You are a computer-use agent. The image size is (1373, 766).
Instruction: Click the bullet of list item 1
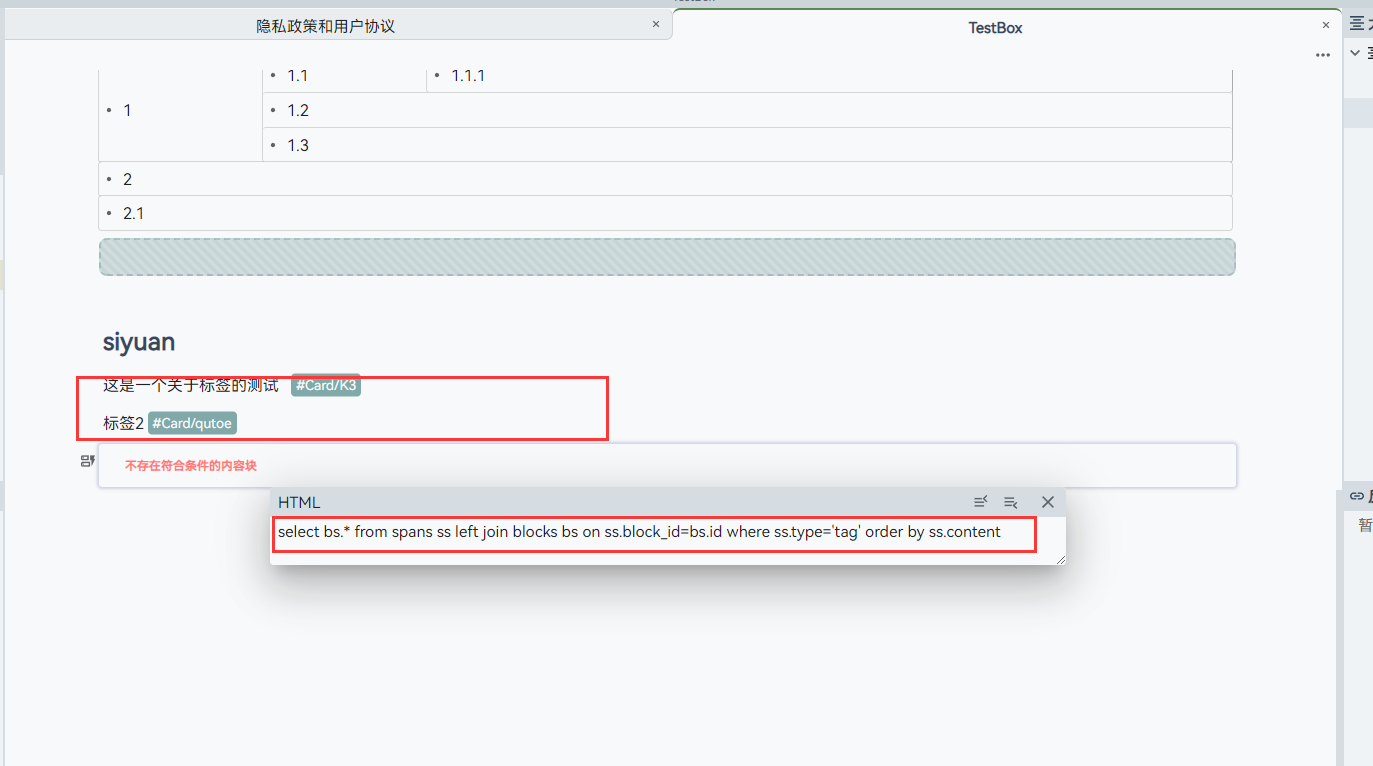coord(111,110)
